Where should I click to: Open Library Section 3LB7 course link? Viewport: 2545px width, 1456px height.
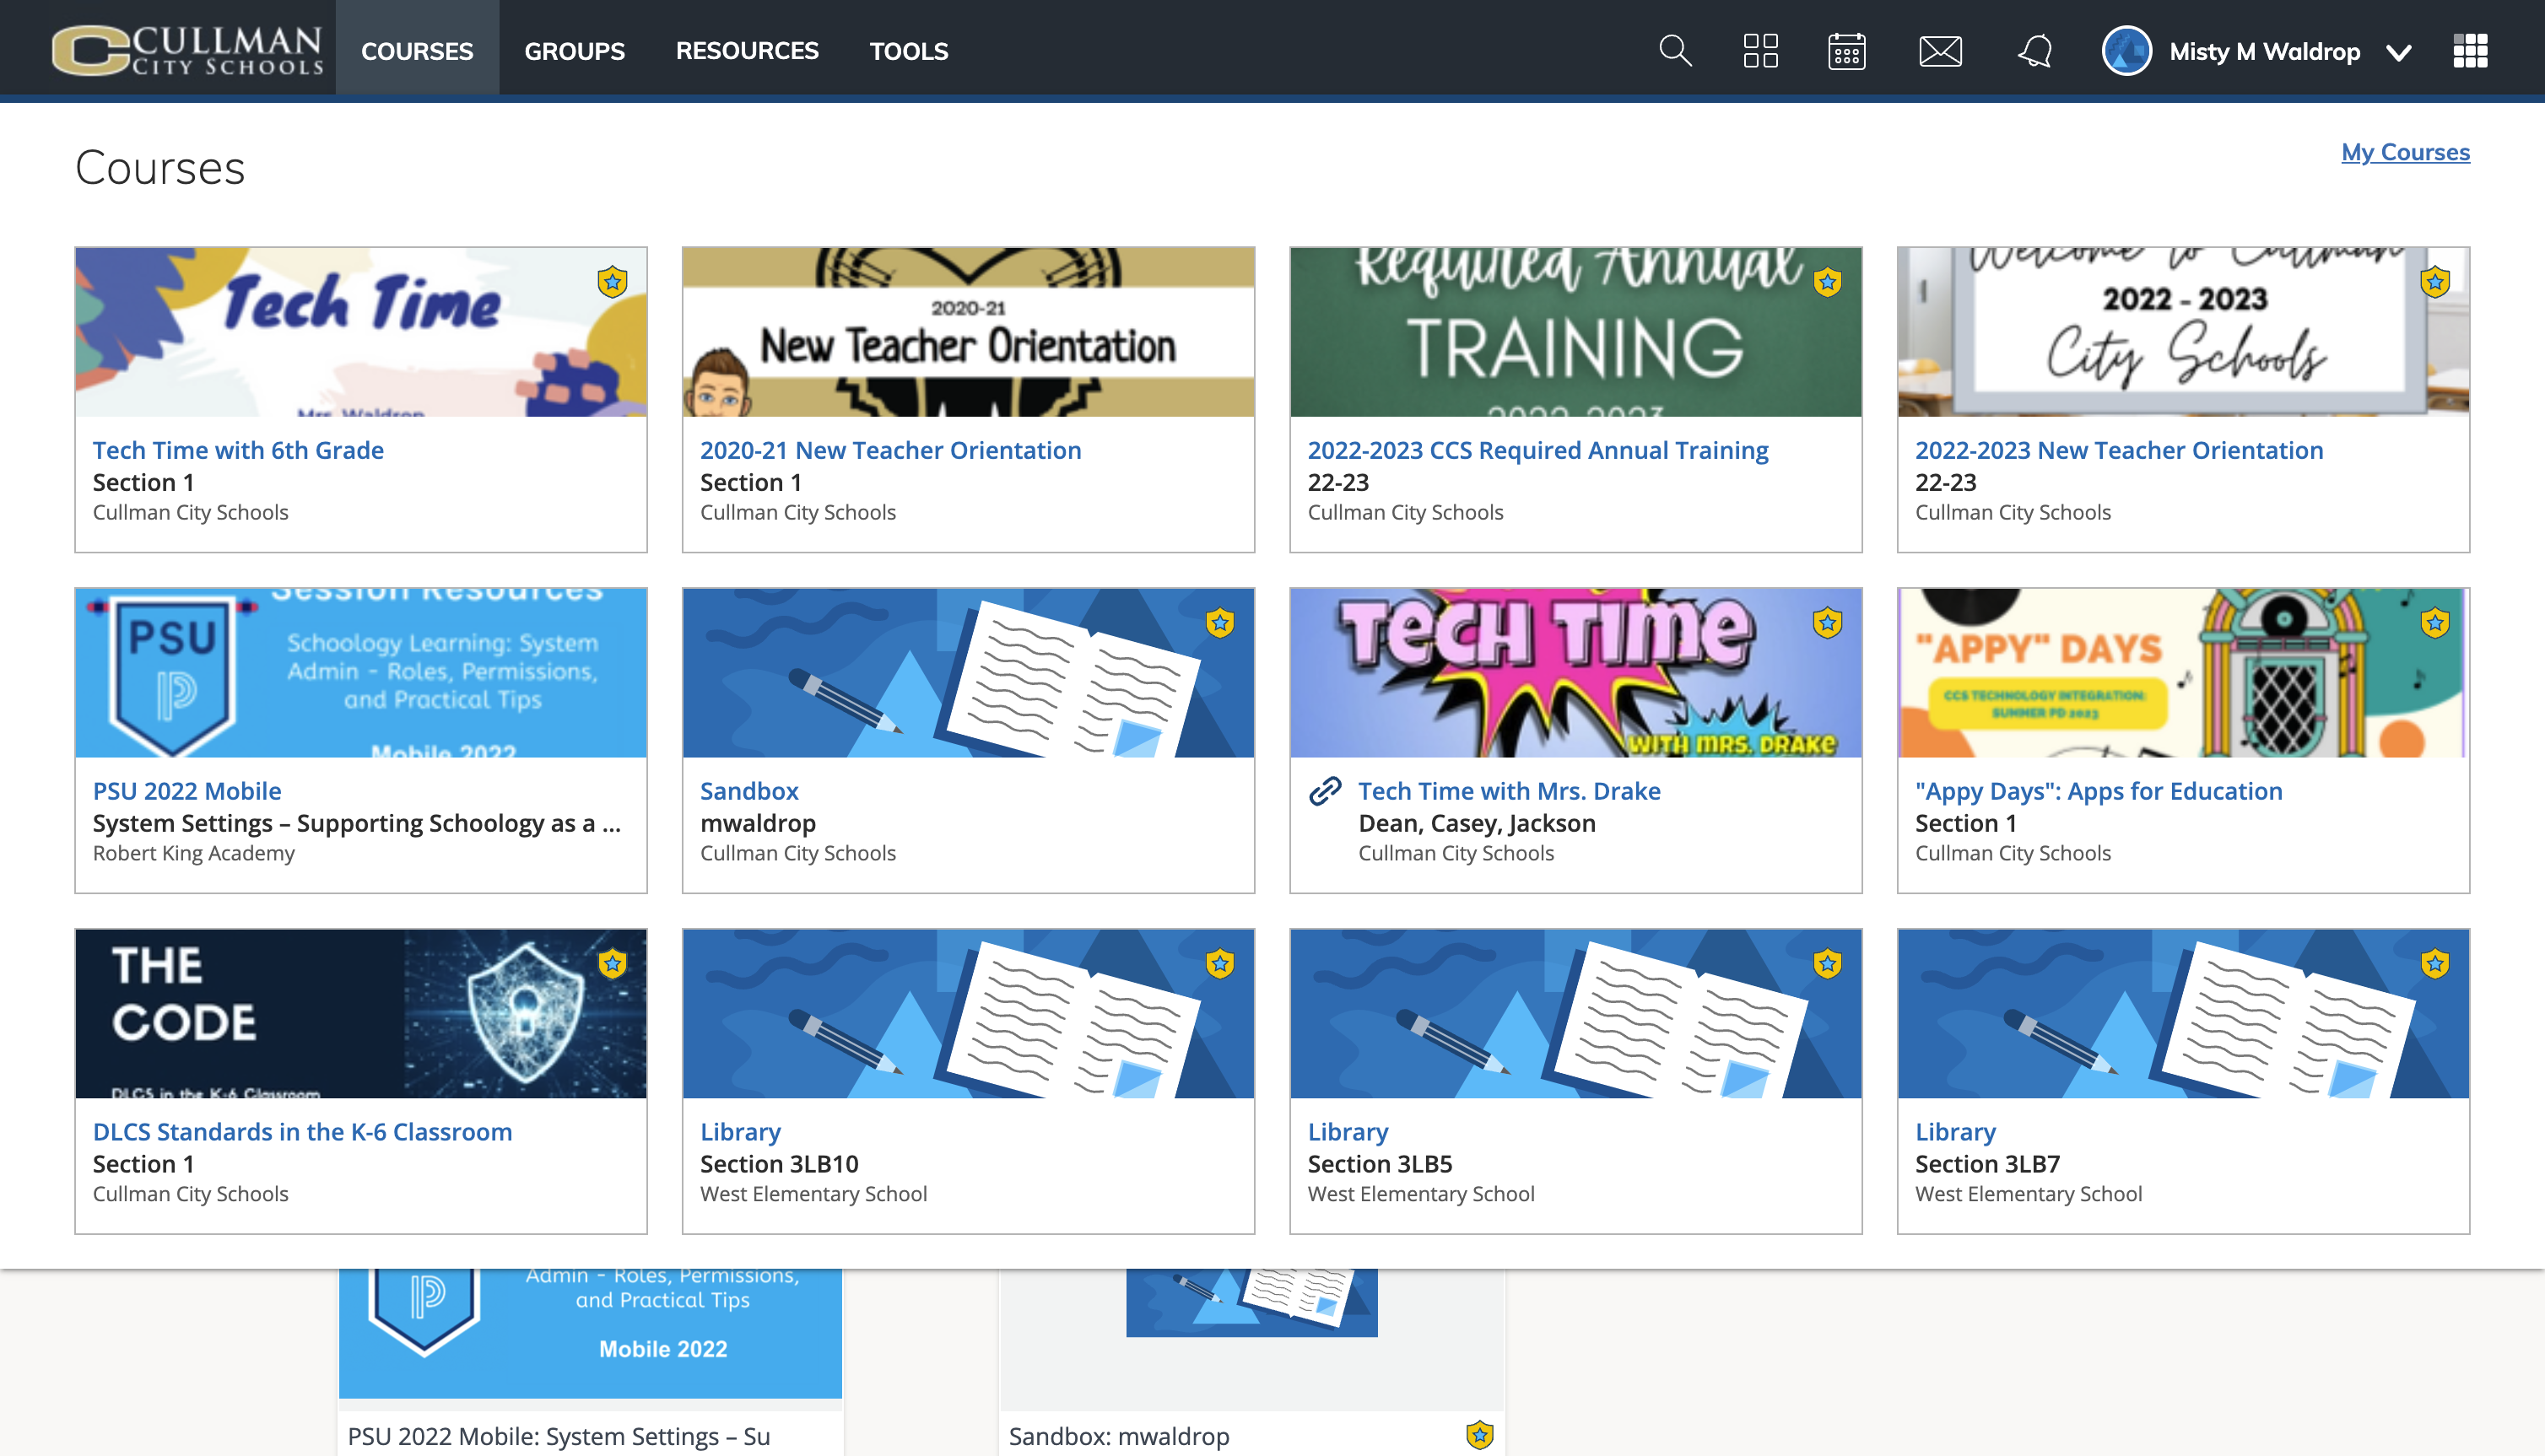(1955, 1132)
